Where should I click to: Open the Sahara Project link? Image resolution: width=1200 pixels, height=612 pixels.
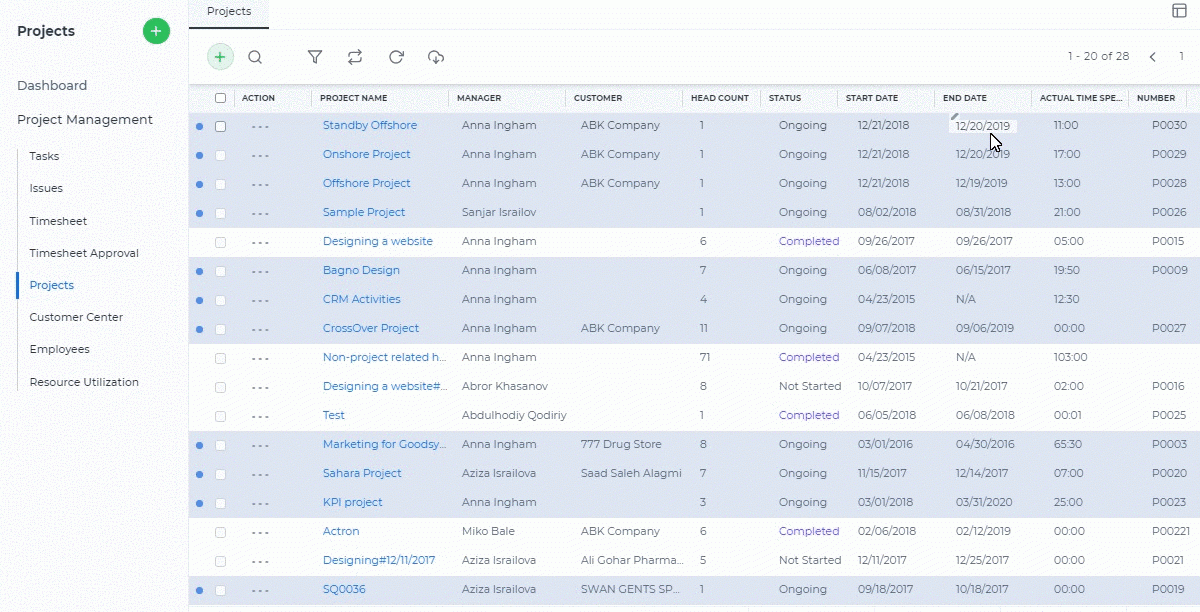click(362, 473)
